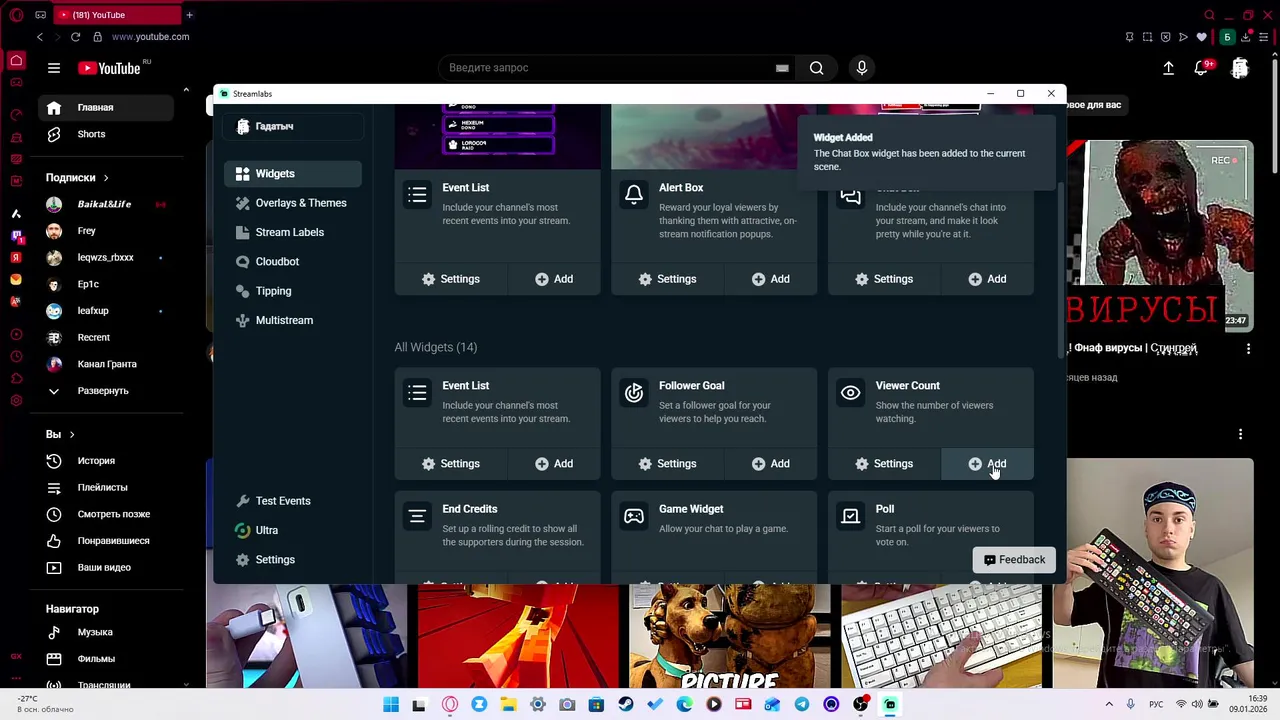Show hidden system tray icons
Image resolution: width=1280 pixels, height=720 pixels.
1109,705
